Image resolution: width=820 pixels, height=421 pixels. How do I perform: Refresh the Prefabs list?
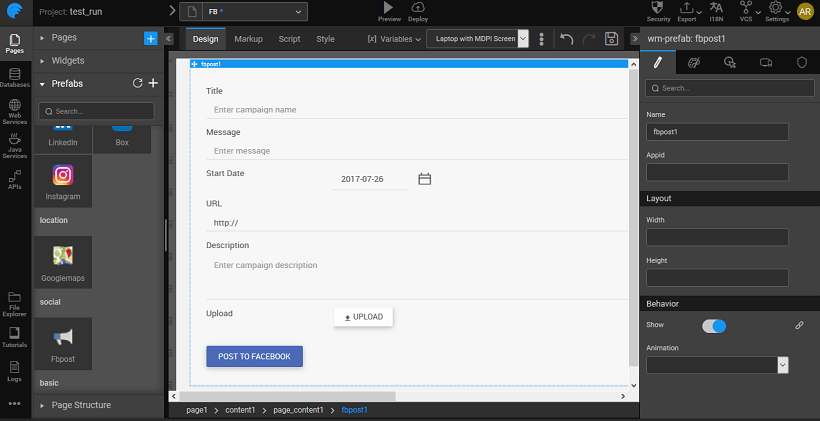[138, 83]
